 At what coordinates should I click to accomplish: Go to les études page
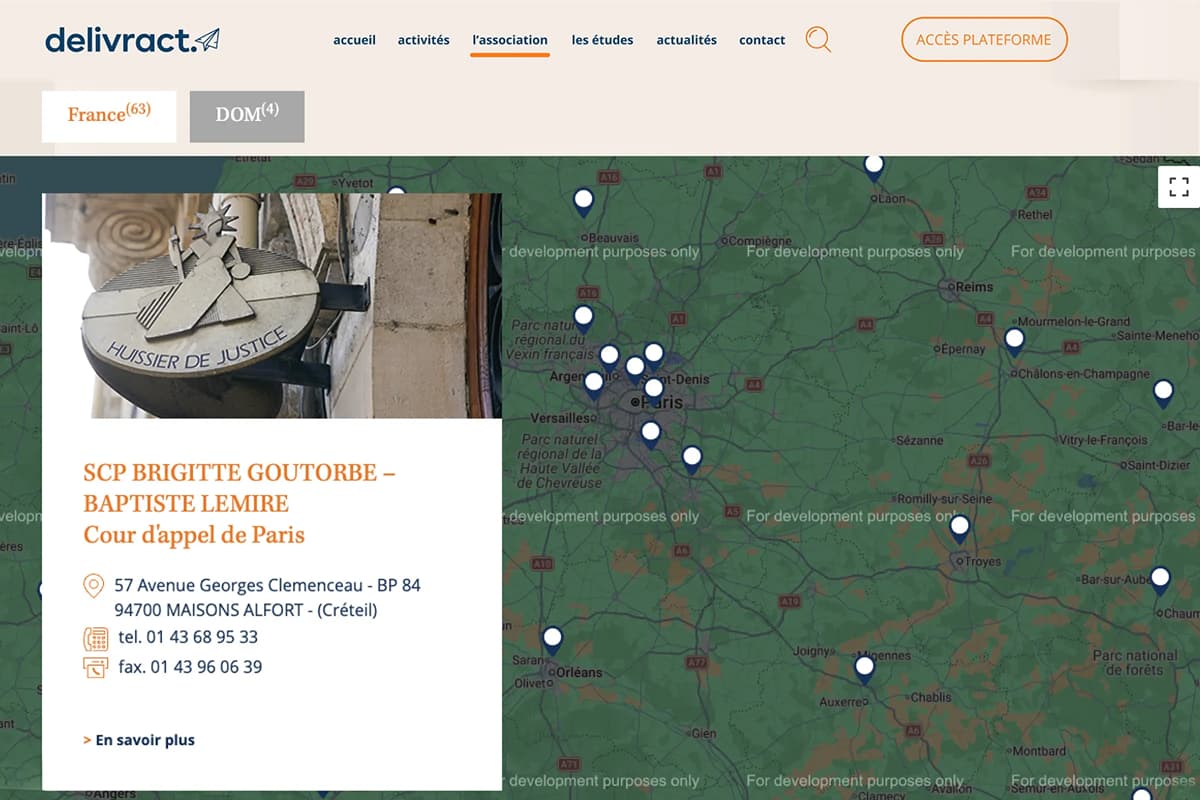click(x=602, y=40)
